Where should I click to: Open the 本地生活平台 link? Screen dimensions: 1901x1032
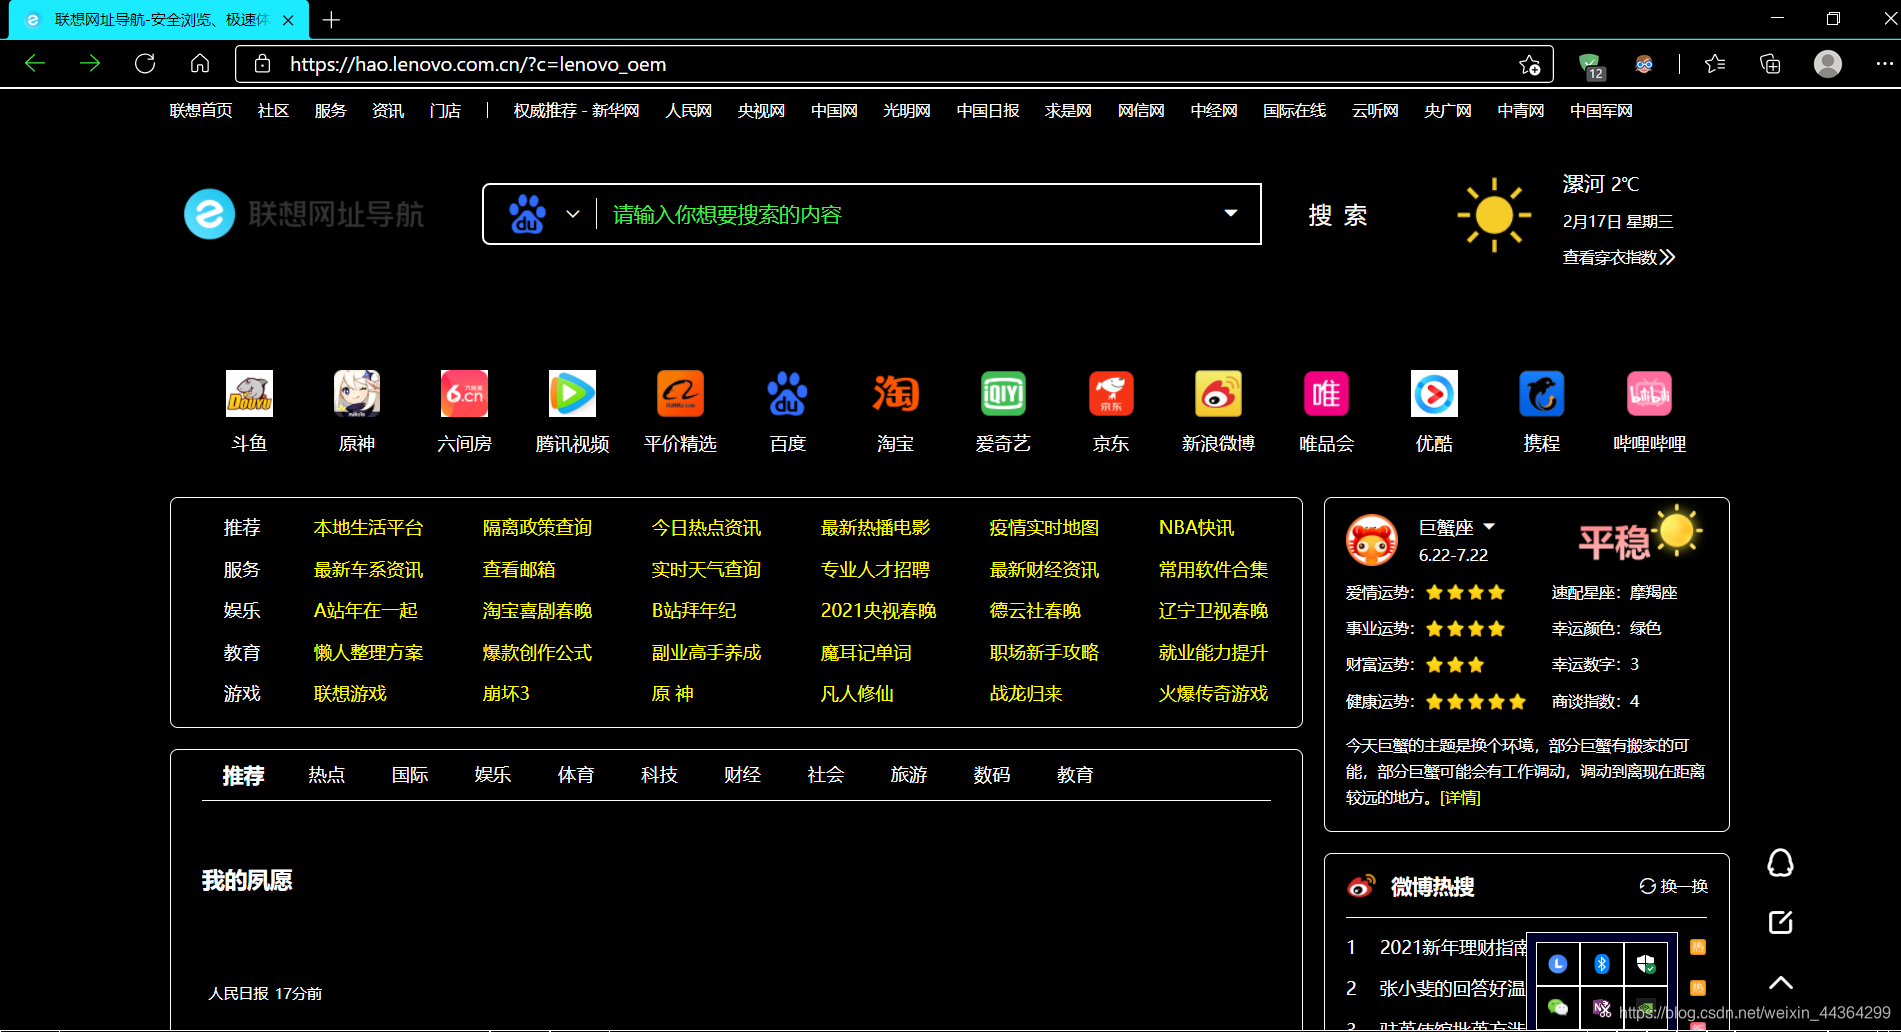[x=369, y=528]
